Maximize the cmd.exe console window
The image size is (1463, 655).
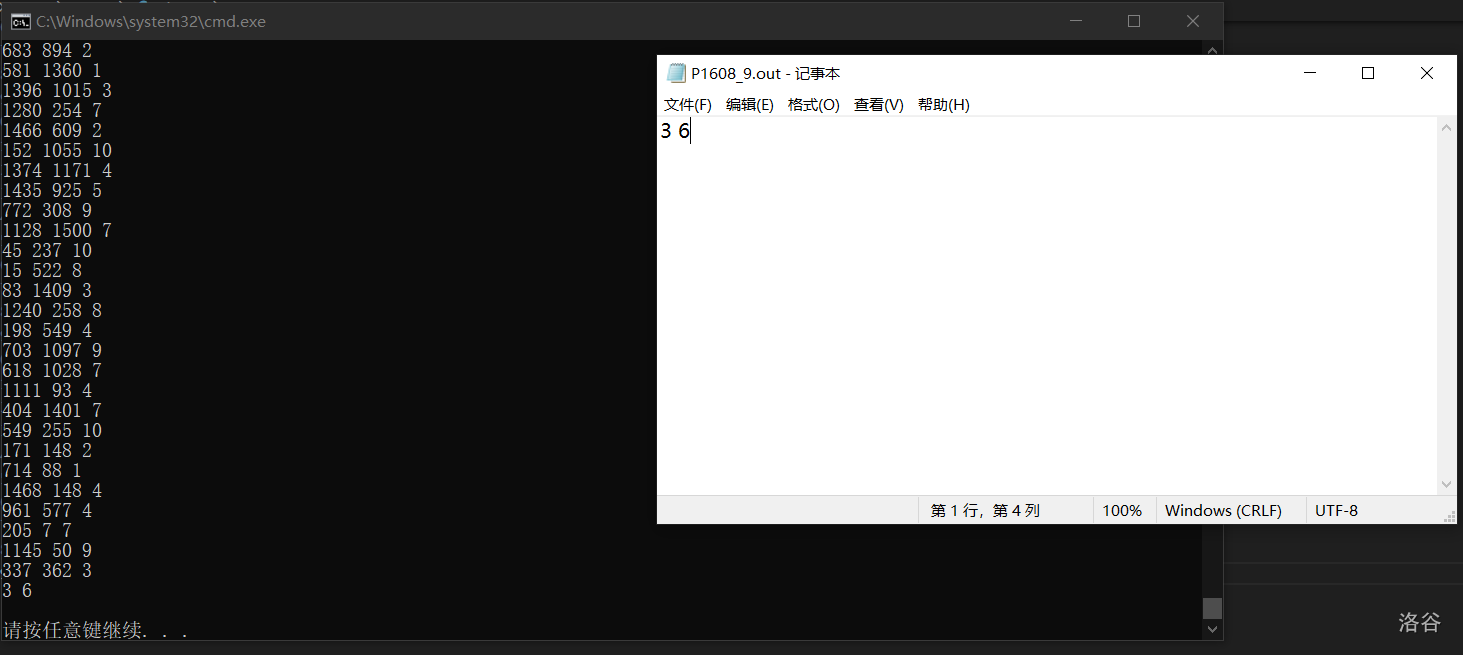1134,21
